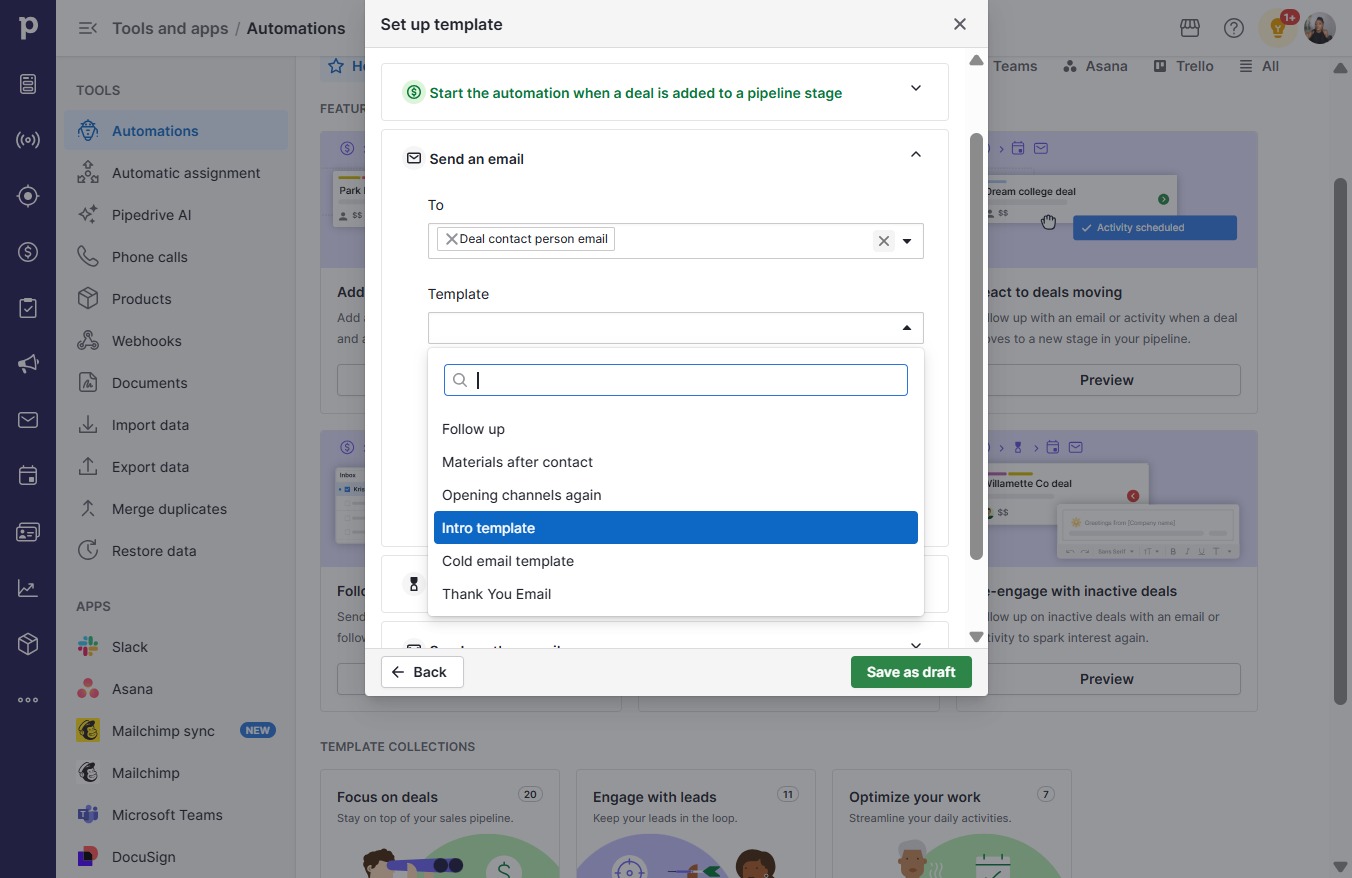
Task: Open Mailchimp sync app
Action: [x=176, y=731]
